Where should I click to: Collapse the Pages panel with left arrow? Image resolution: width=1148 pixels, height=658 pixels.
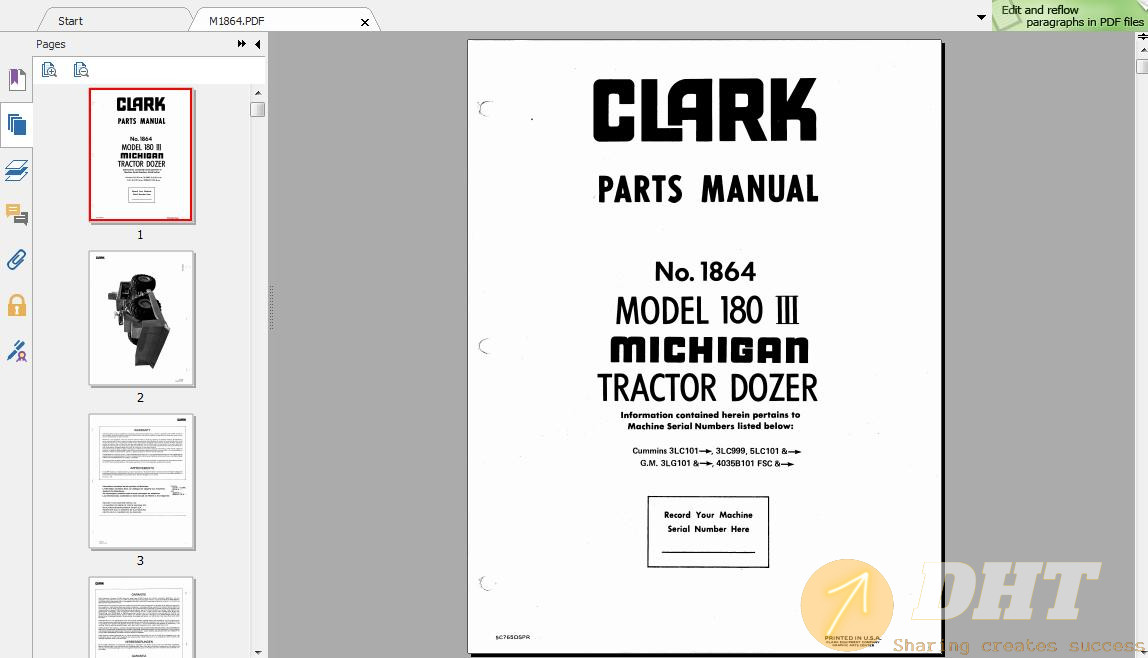click(258, 44)
